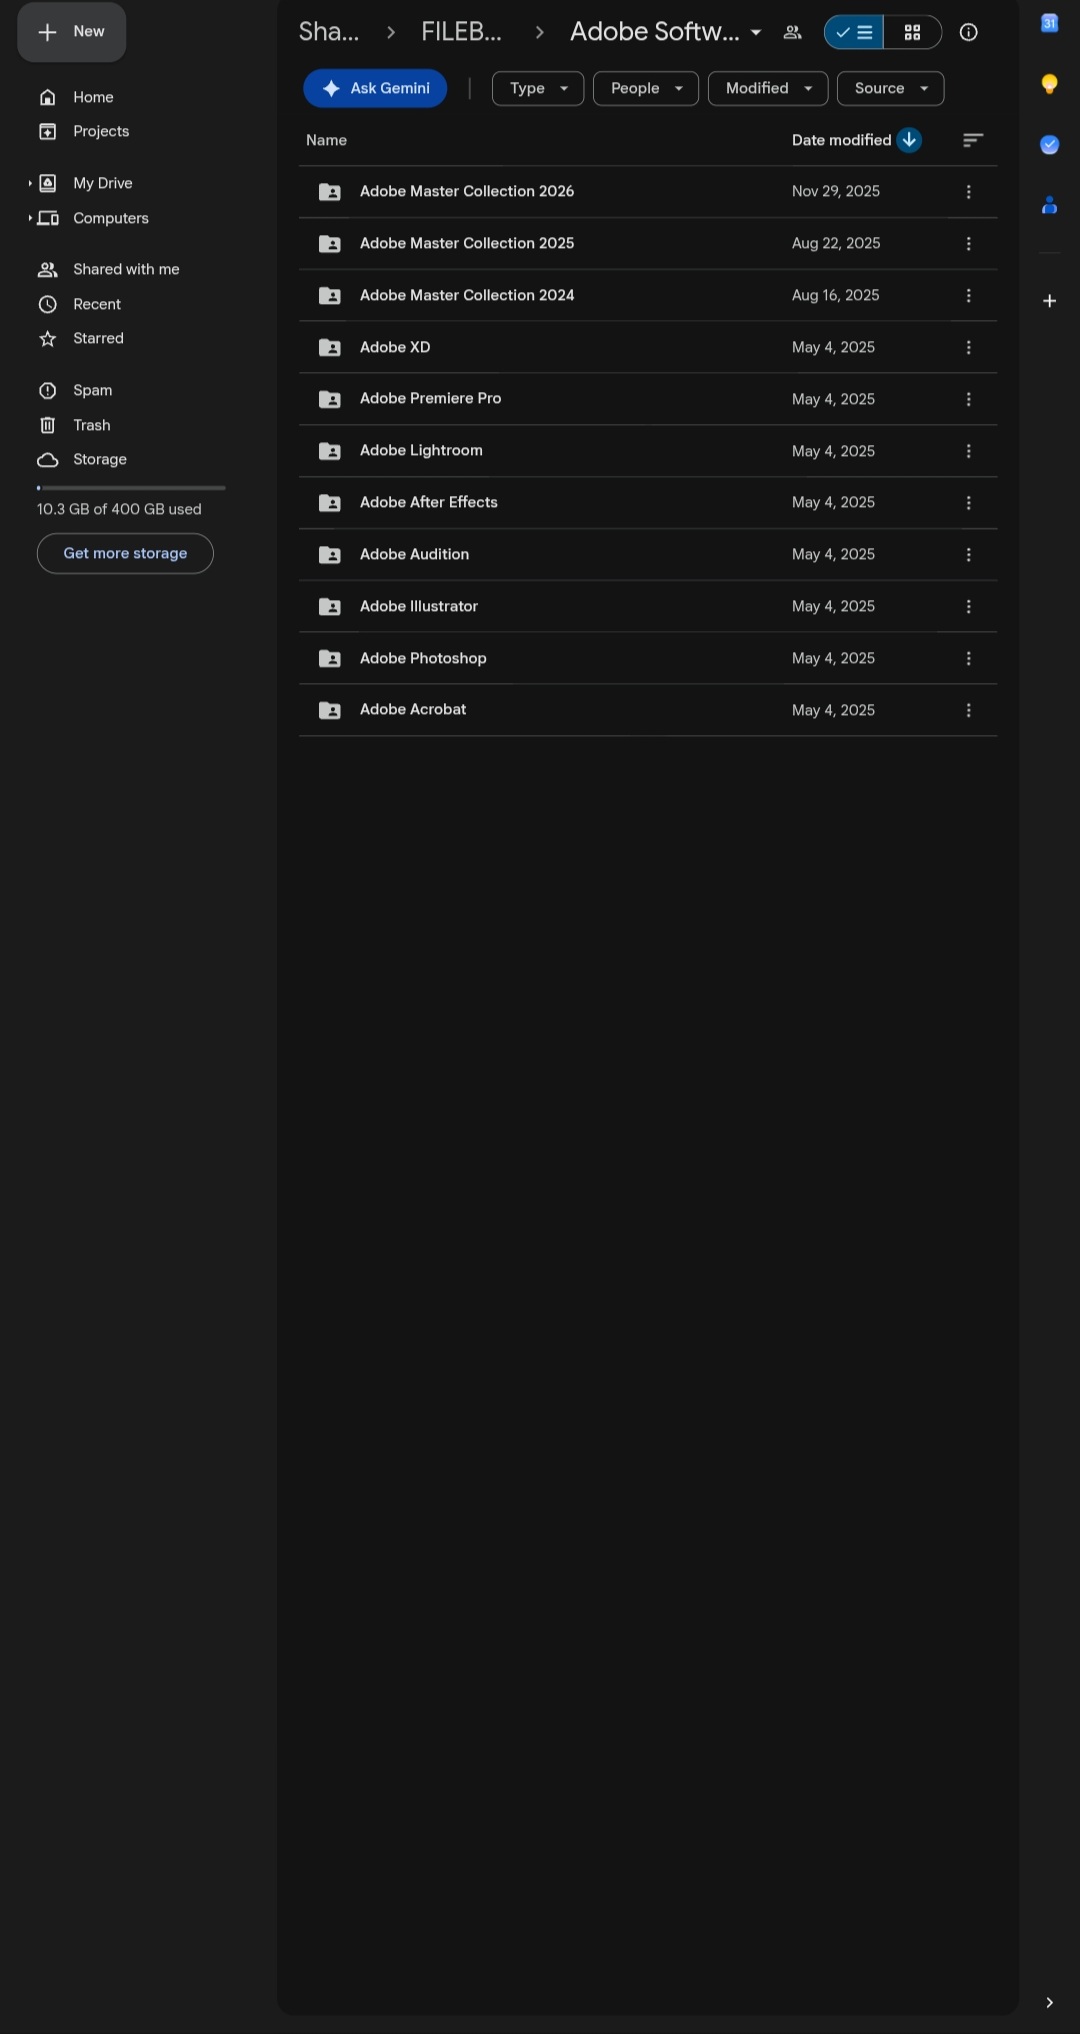1080x2034 pixels.
Task: Reverse sort direction with the arrow icon
Action: click(x=909, y=140)
